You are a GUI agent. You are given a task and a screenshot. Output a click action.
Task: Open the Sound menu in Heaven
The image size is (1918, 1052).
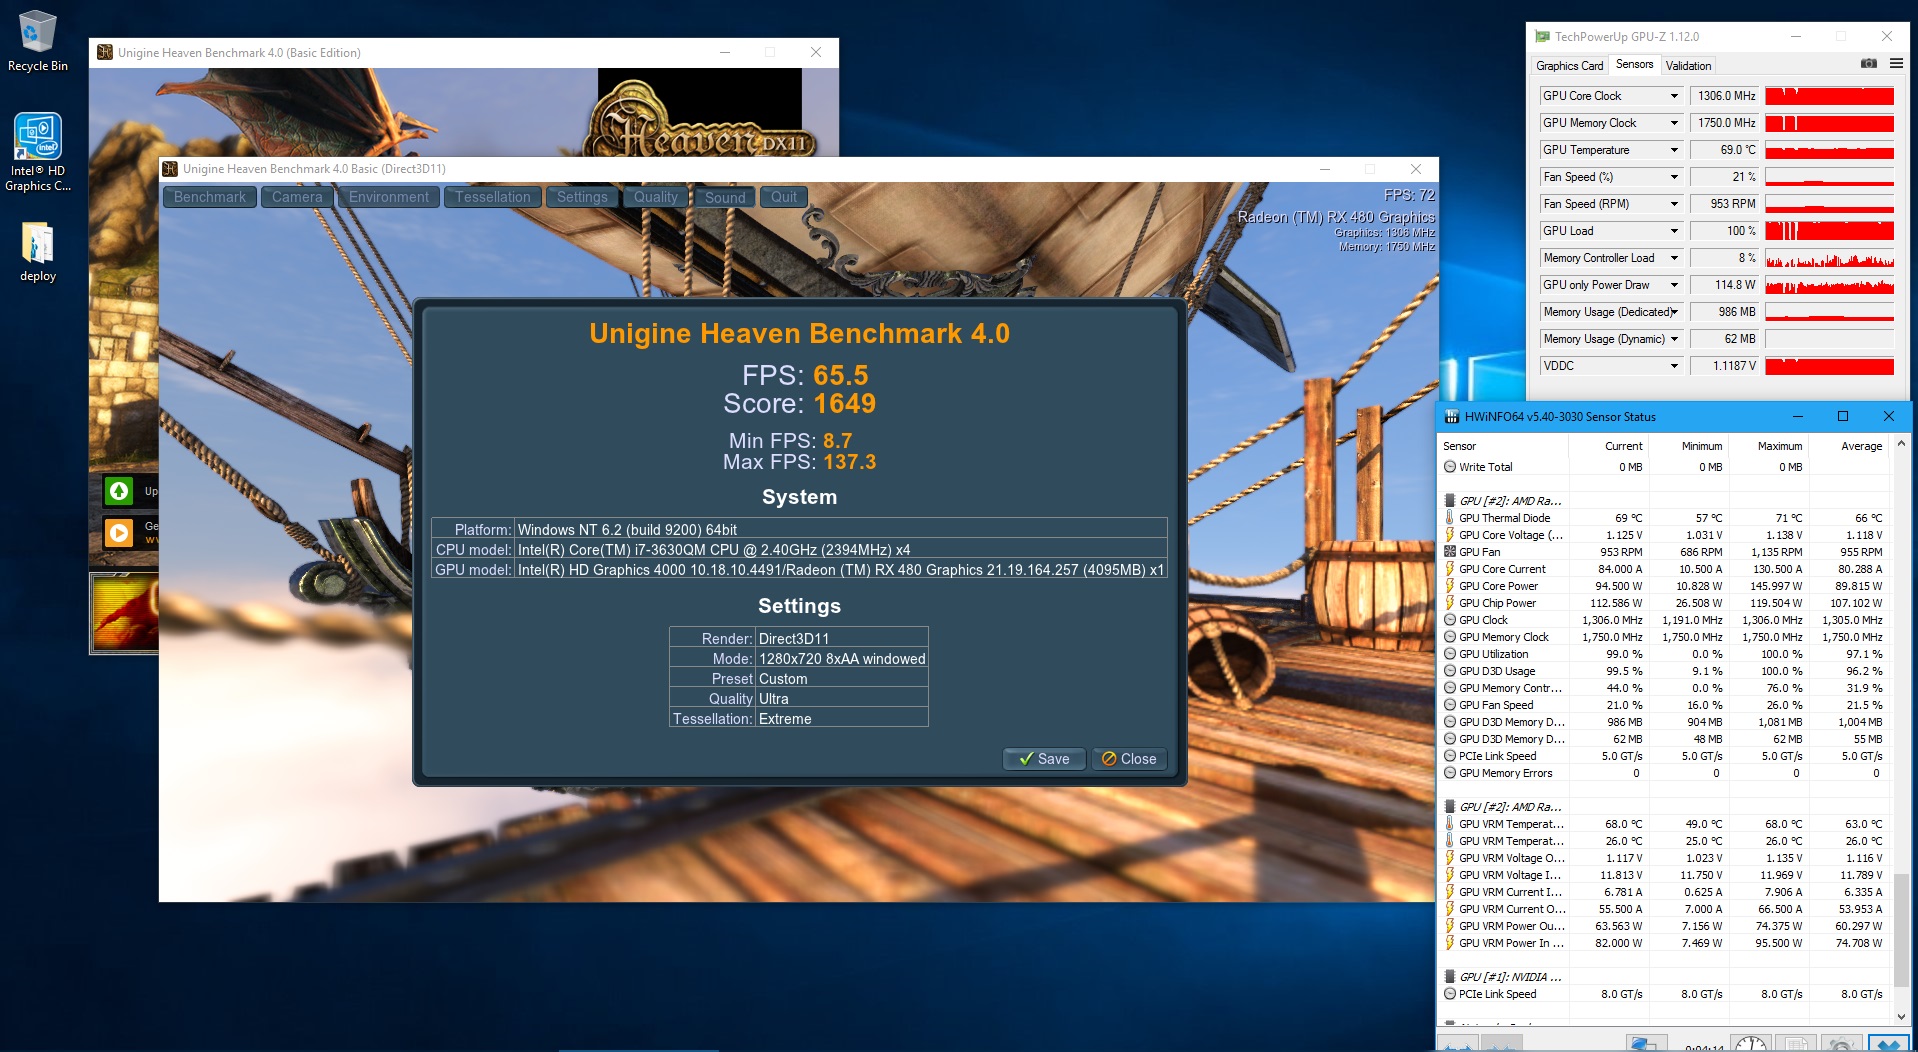tap(725, 197)
